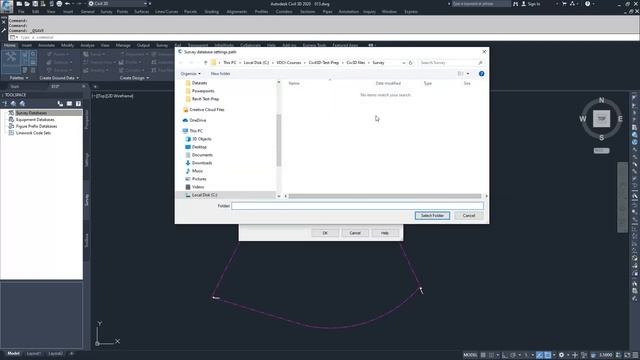Viewport: 640px width, 360px height.
Task: Click the blue help icon in dialog
Action: 482,74
